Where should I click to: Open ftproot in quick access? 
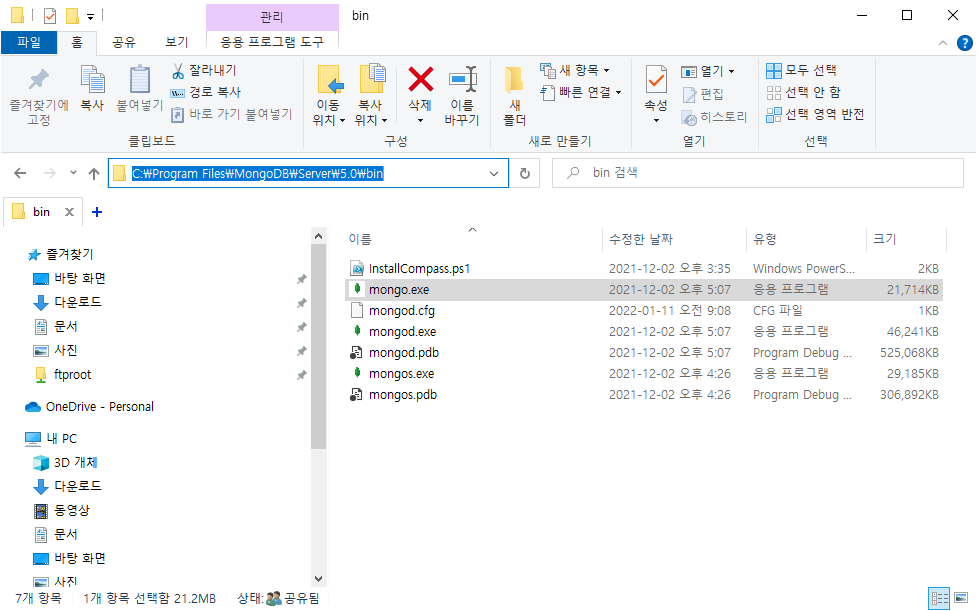pos(72,374)
